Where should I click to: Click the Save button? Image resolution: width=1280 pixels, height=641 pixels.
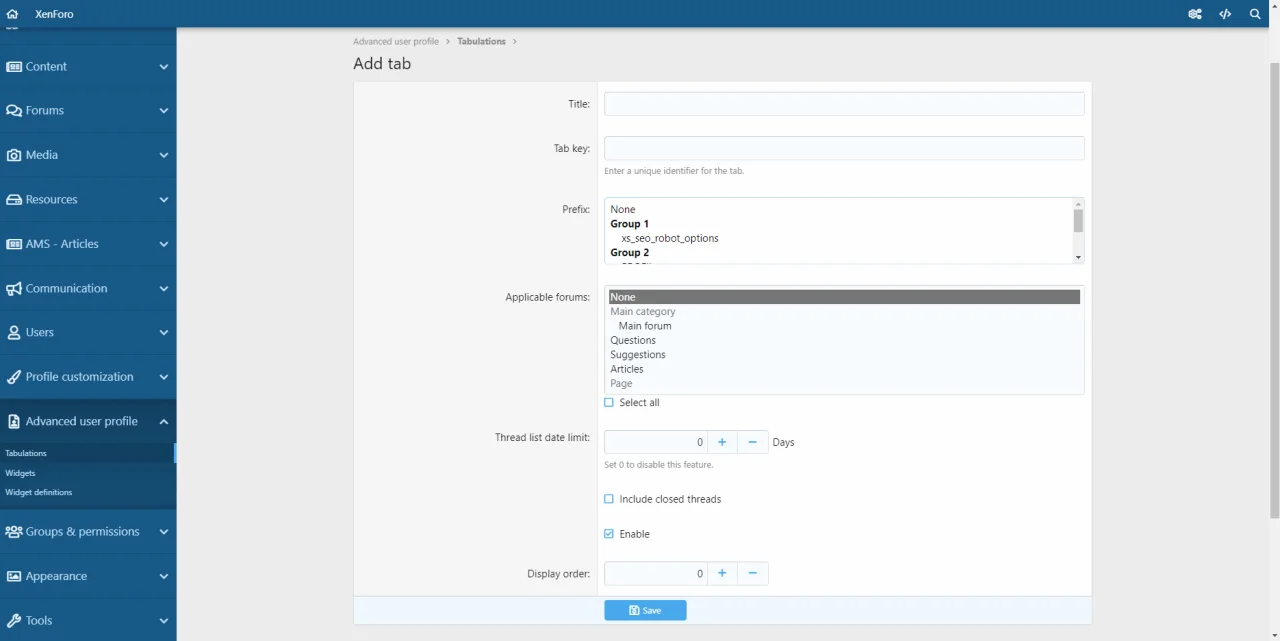coord(645,610)
